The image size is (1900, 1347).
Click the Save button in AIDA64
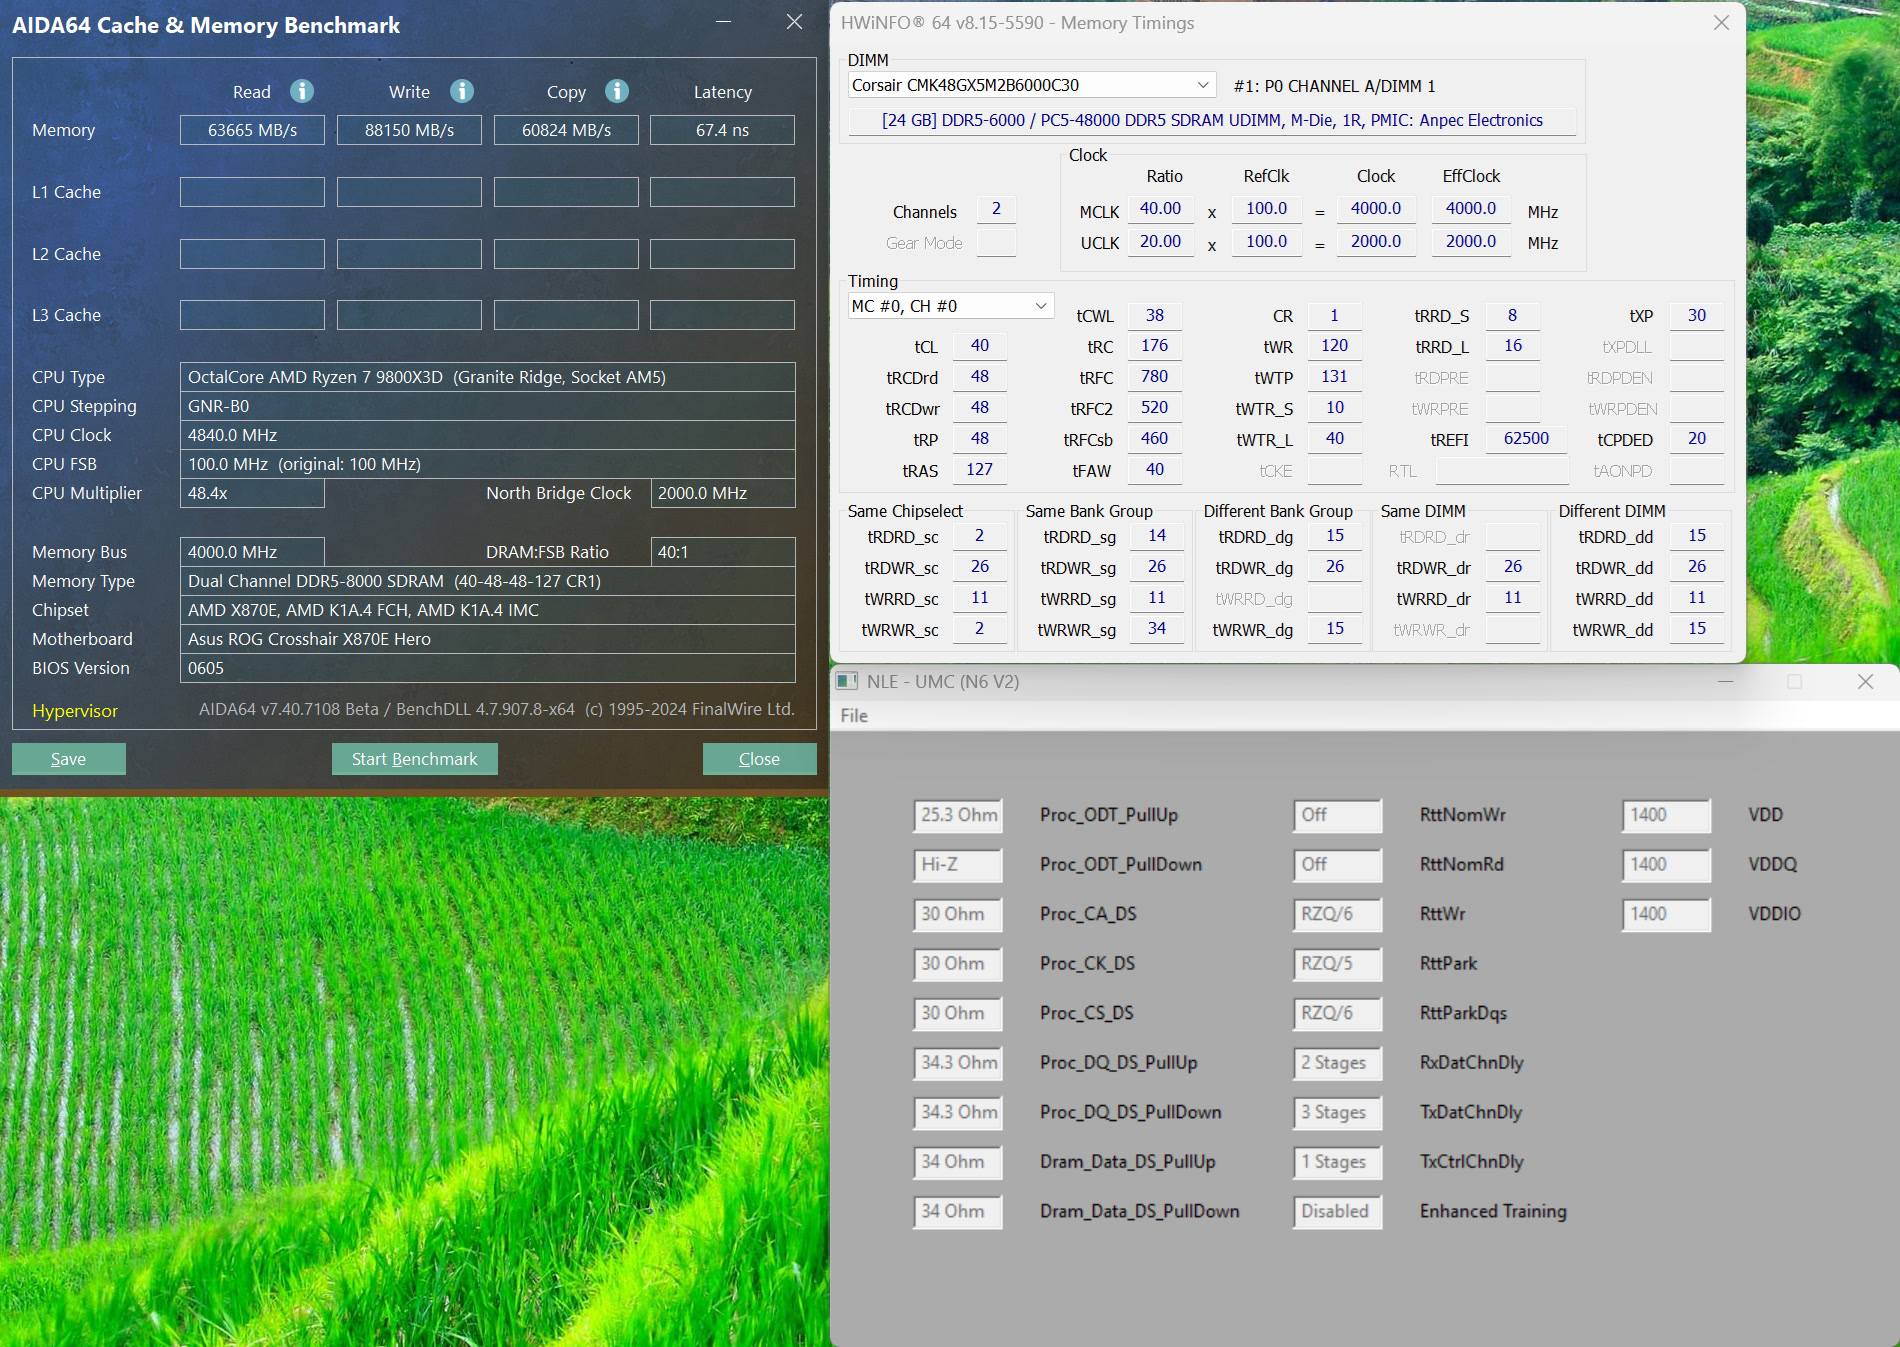point(69,759)
